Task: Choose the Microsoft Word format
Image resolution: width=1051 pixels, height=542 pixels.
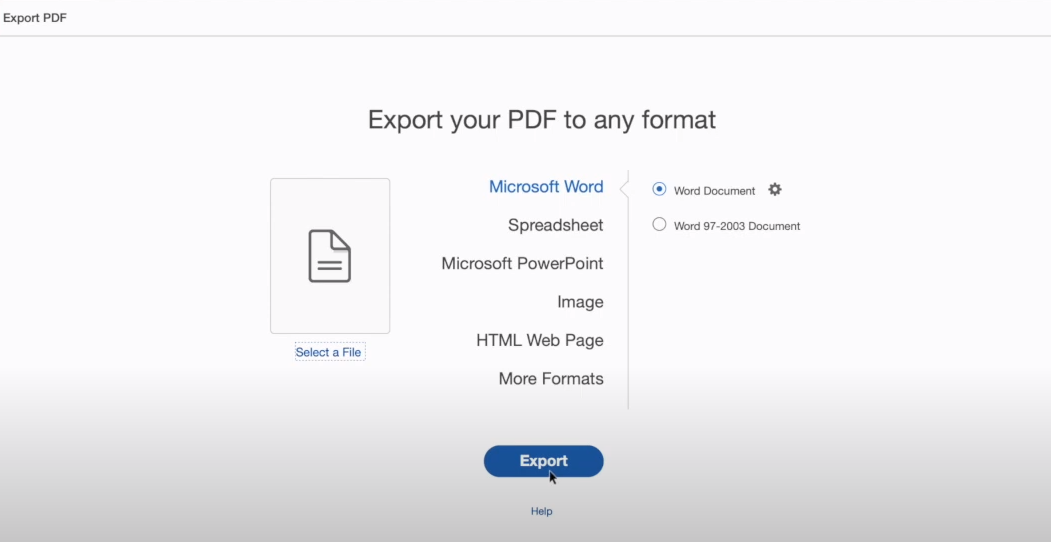Action: pyautogui.click(x=546, y=186)
